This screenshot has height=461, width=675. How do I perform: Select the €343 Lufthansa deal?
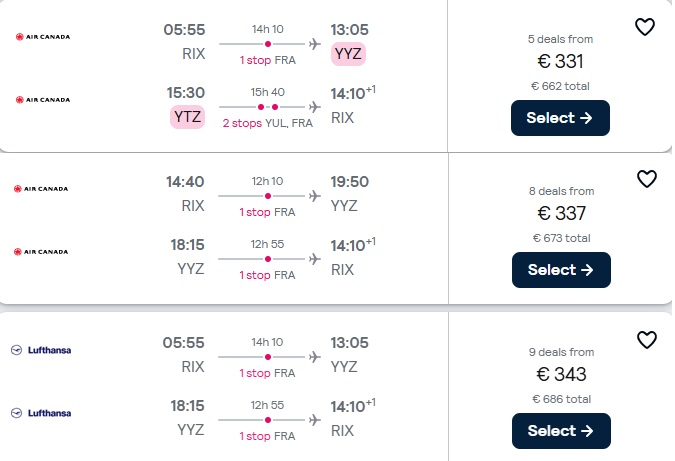561,431
